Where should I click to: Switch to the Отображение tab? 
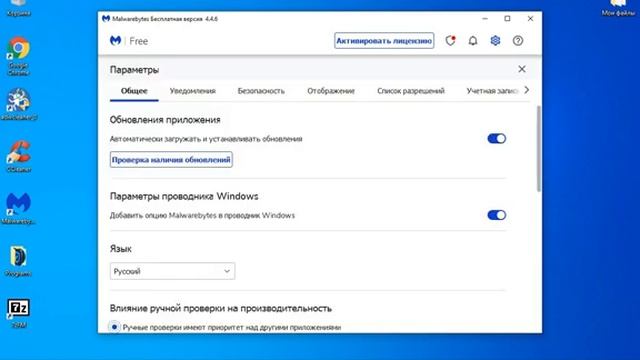[x=331, y=91]
